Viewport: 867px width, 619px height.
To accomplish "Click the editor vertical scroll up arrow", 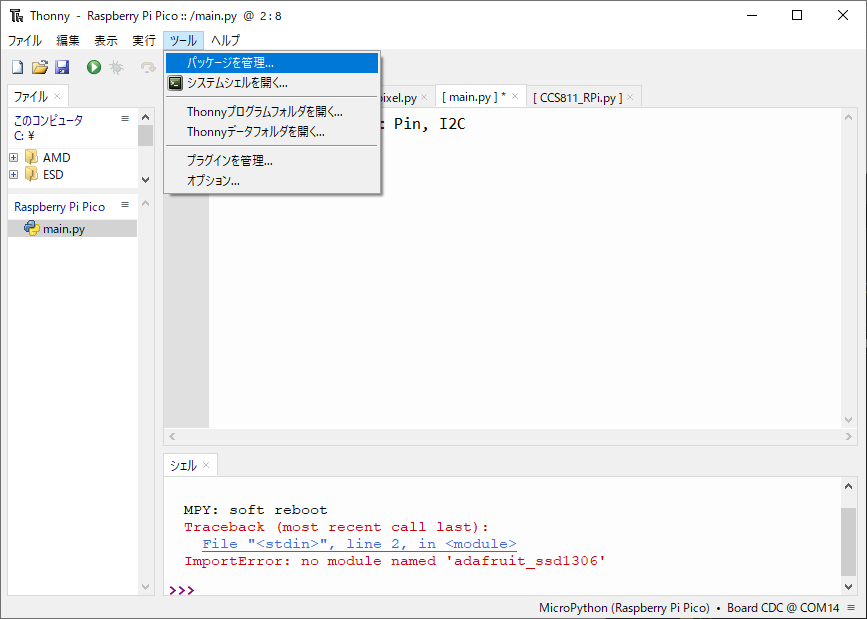I will coord(849,117).
